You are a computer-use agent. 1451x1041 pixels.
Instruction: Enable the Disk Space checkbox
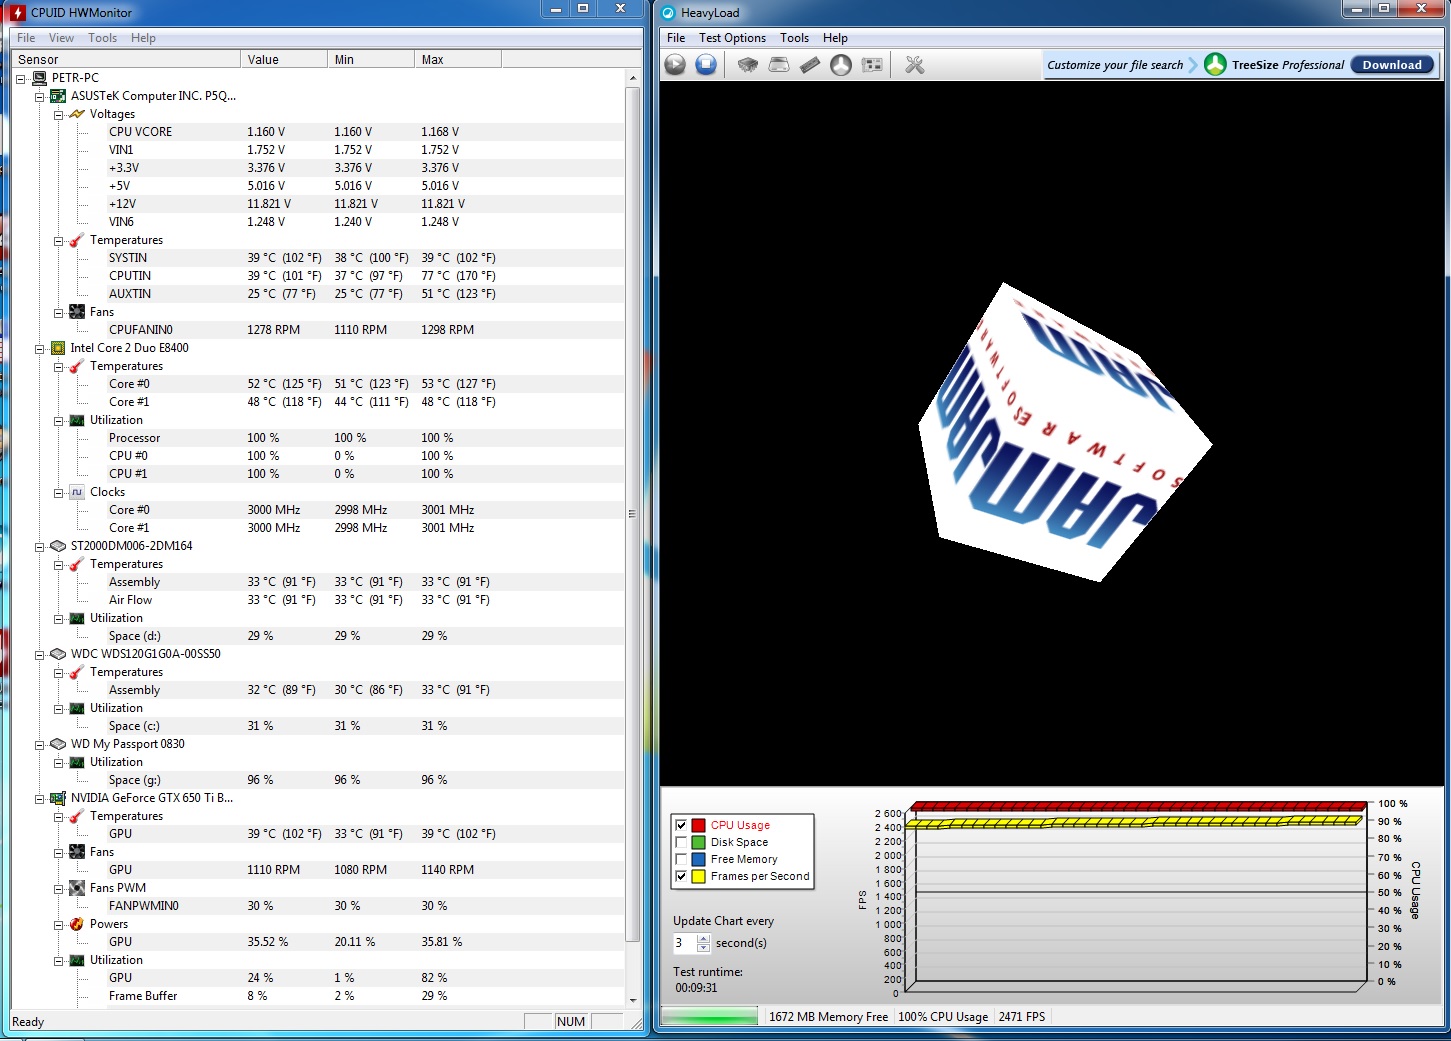pos(681,842)
